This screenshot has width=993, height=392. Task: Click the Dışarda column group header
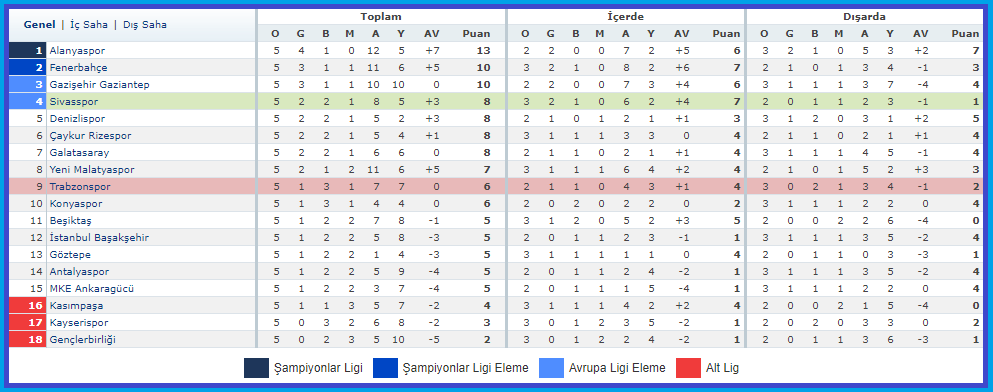pos(864,17)
